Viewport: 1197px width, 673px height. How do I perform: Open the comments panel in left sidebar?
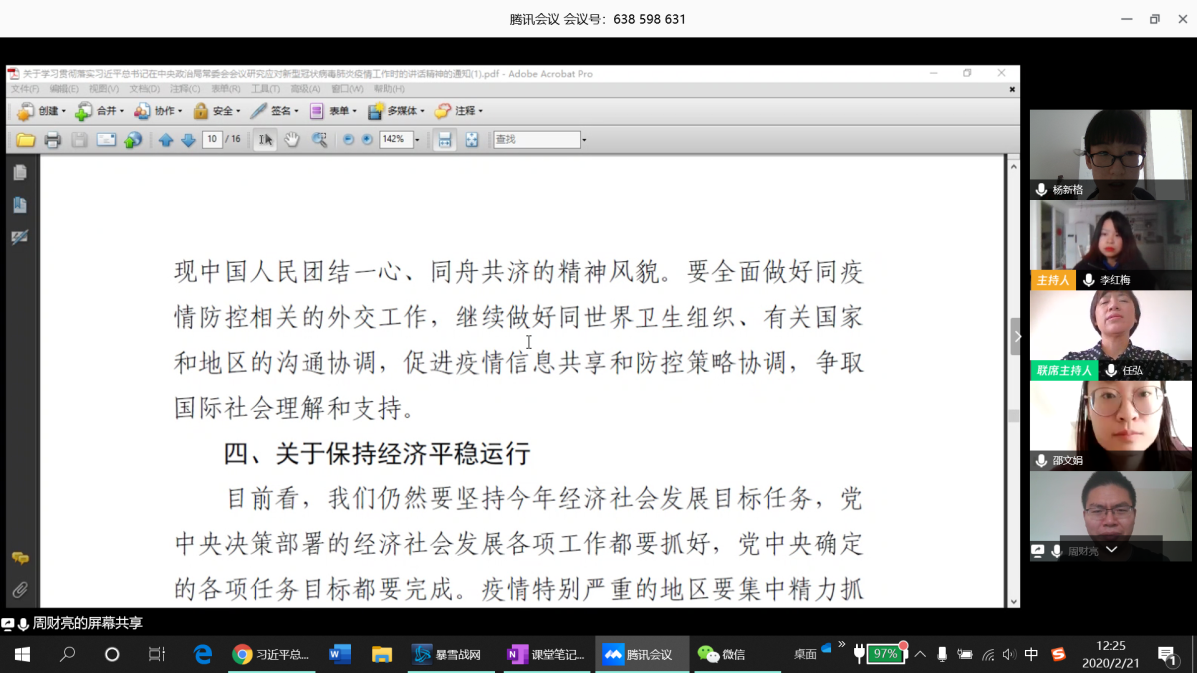pyautogui.click(x=20, y=558)
